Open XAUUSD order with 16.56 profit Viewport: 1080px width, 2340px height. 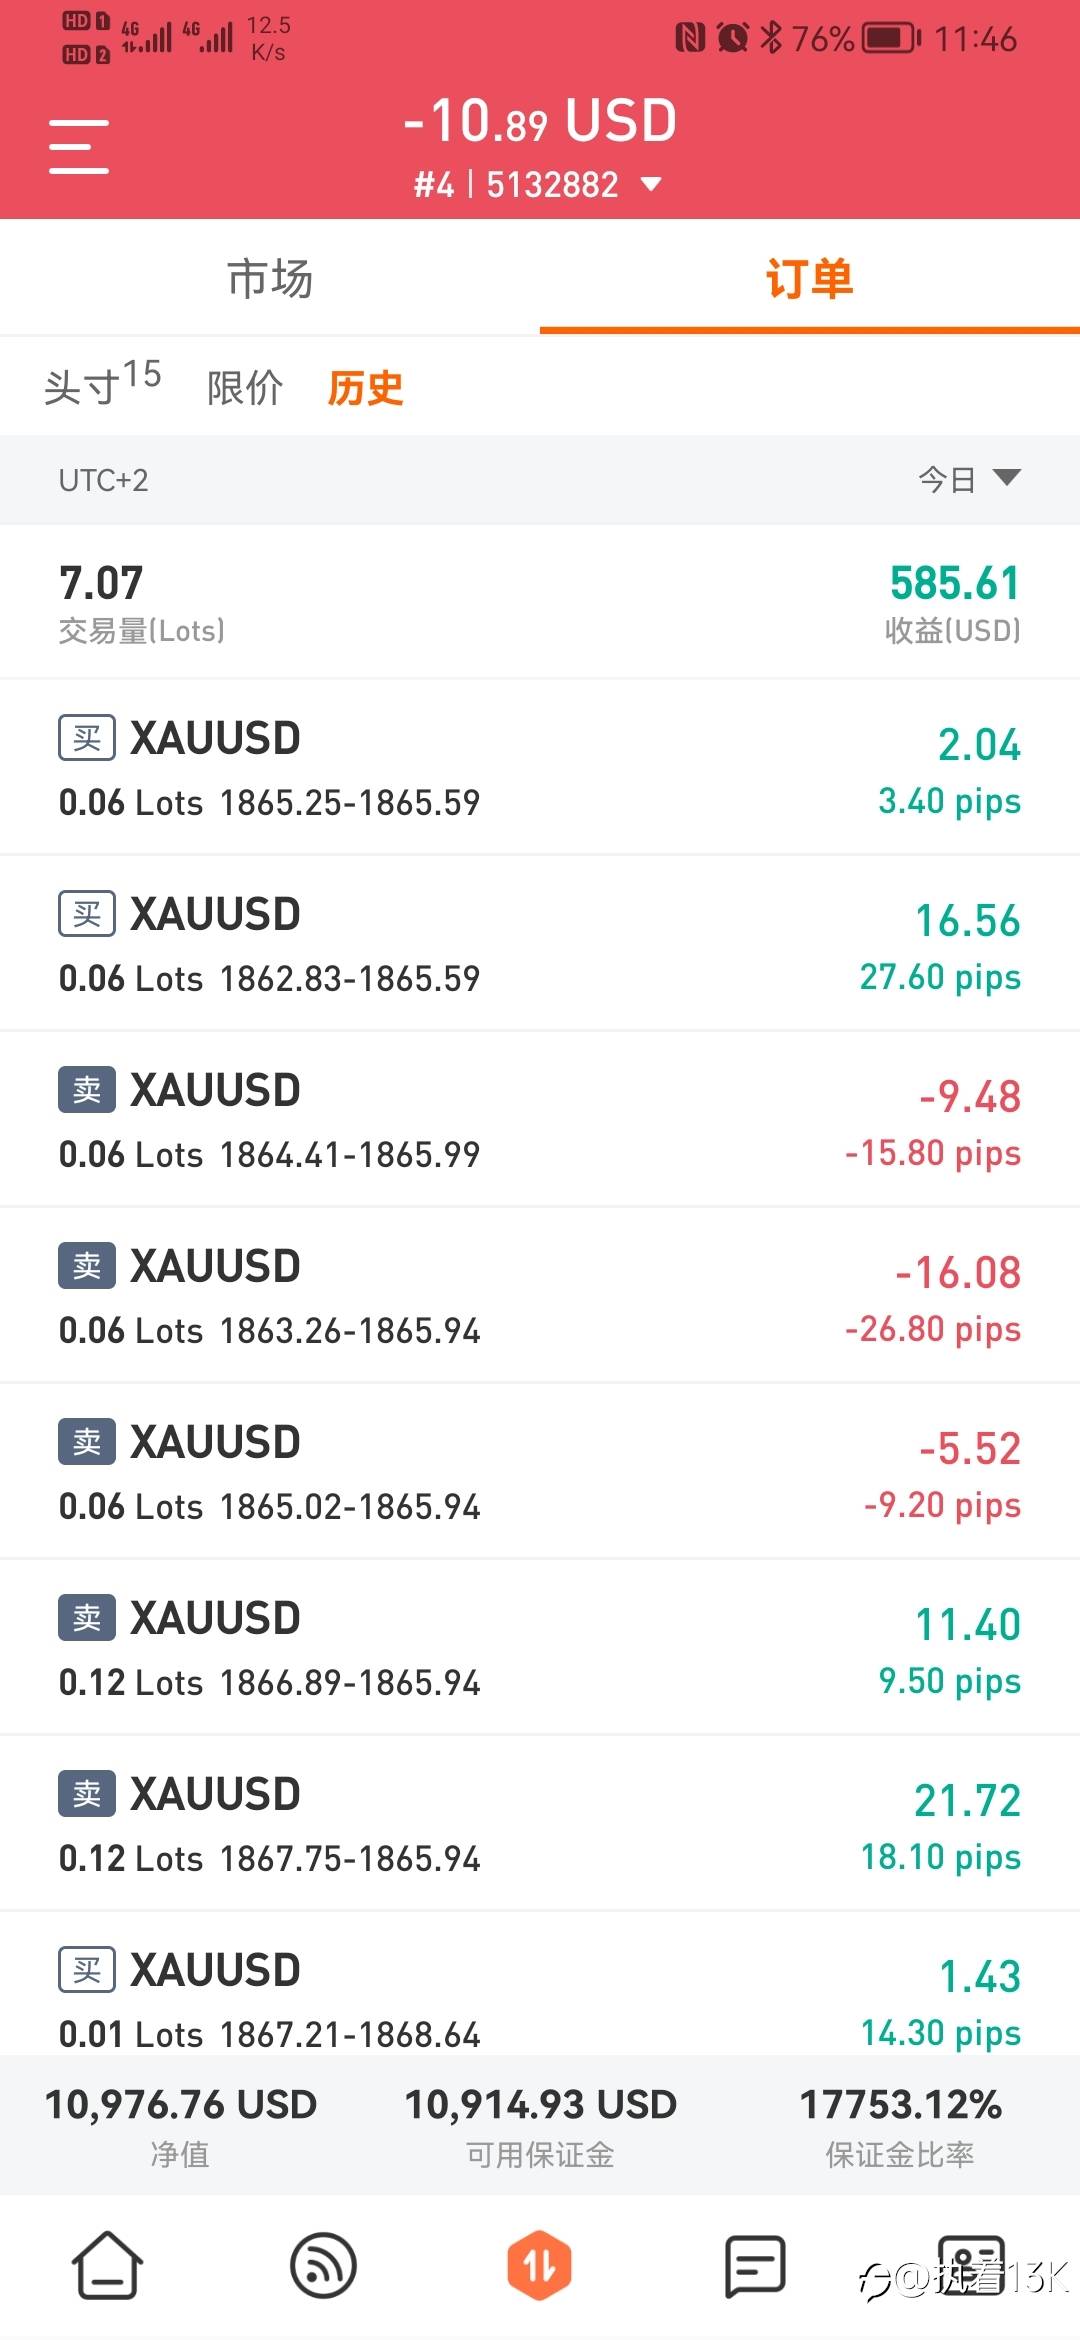[x=540, y=943]
